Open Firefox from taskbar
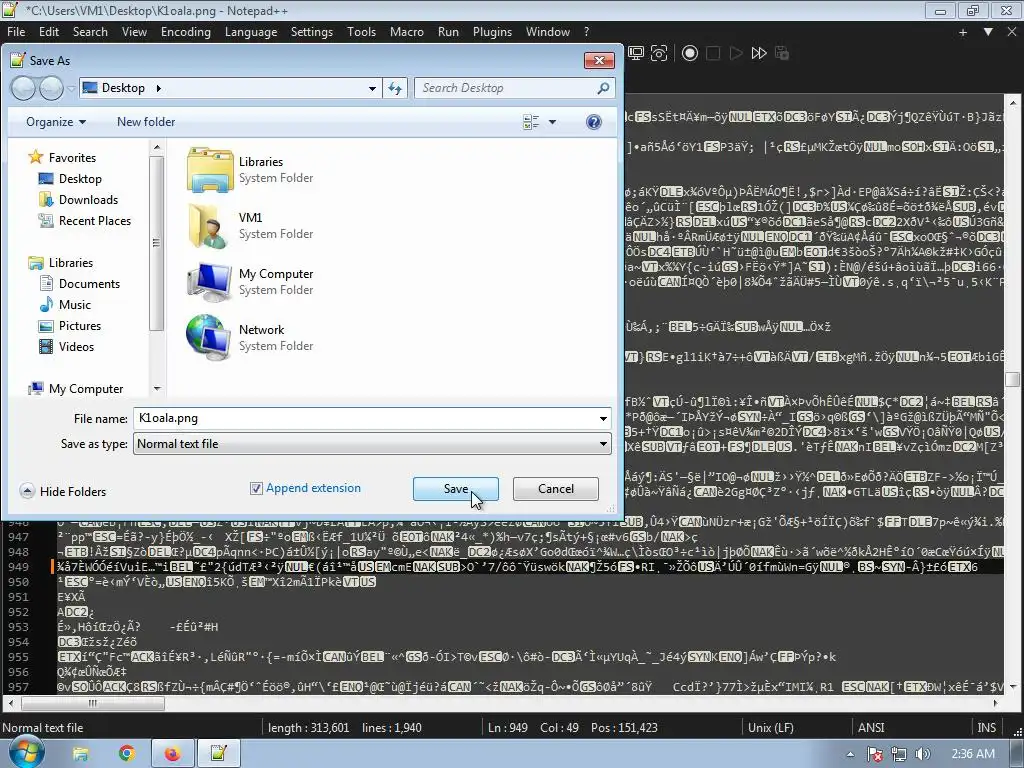Viewport: 1024px width, 768px height. (172, 754)
